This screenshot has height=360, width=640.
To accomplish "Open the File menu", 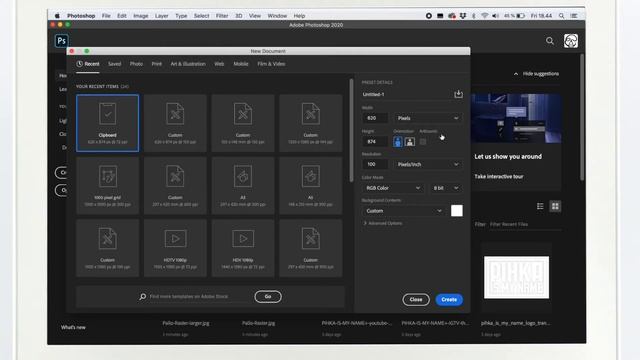I will tap(106, 16).
